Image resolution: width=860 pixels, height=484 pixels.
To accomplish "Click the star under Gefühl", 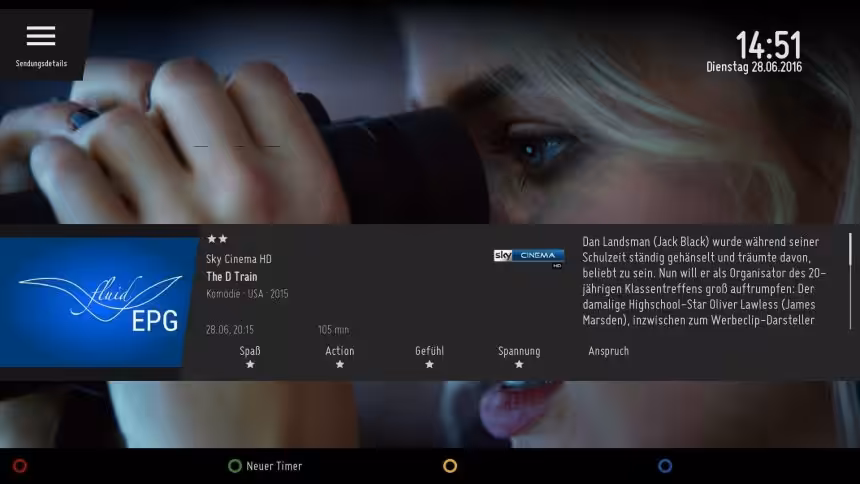I will pos(429,365).
